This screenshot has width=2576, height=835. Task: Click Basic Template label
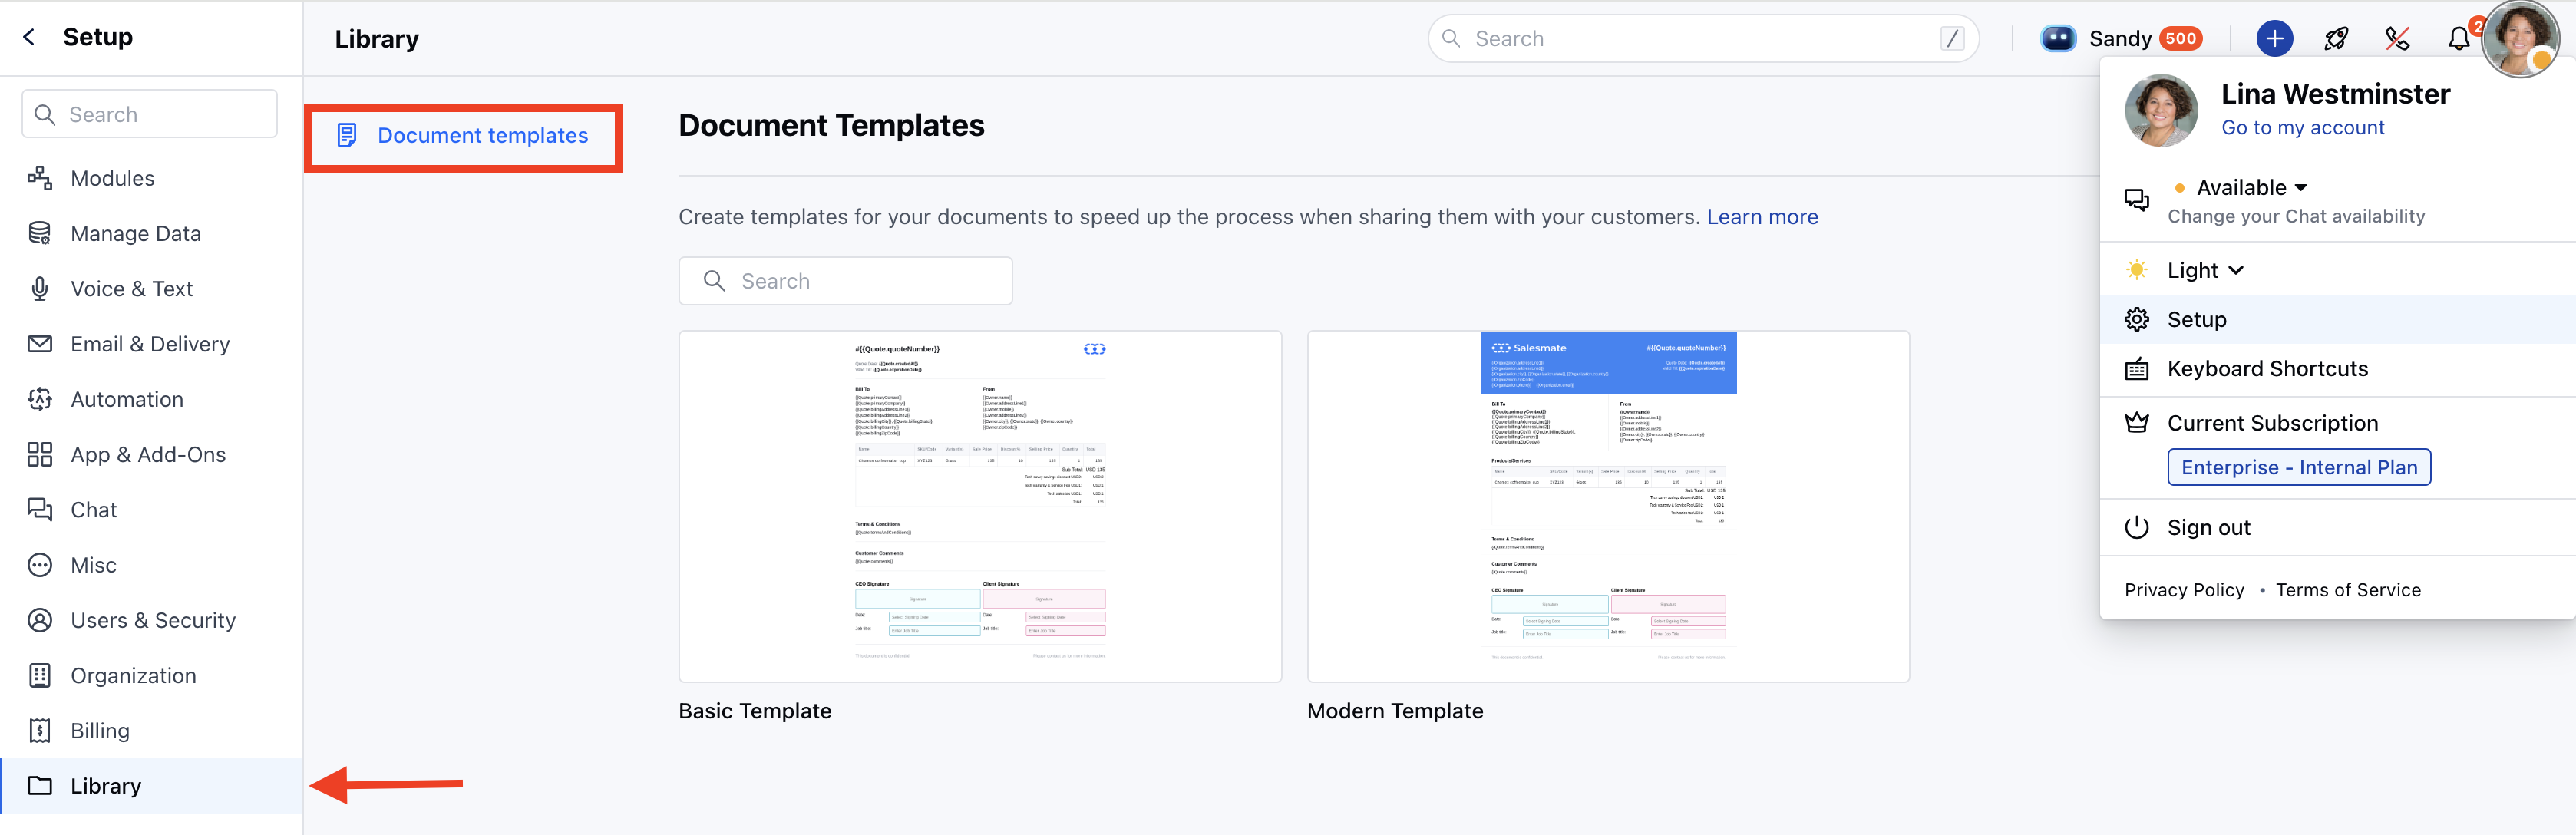(755, 711)
